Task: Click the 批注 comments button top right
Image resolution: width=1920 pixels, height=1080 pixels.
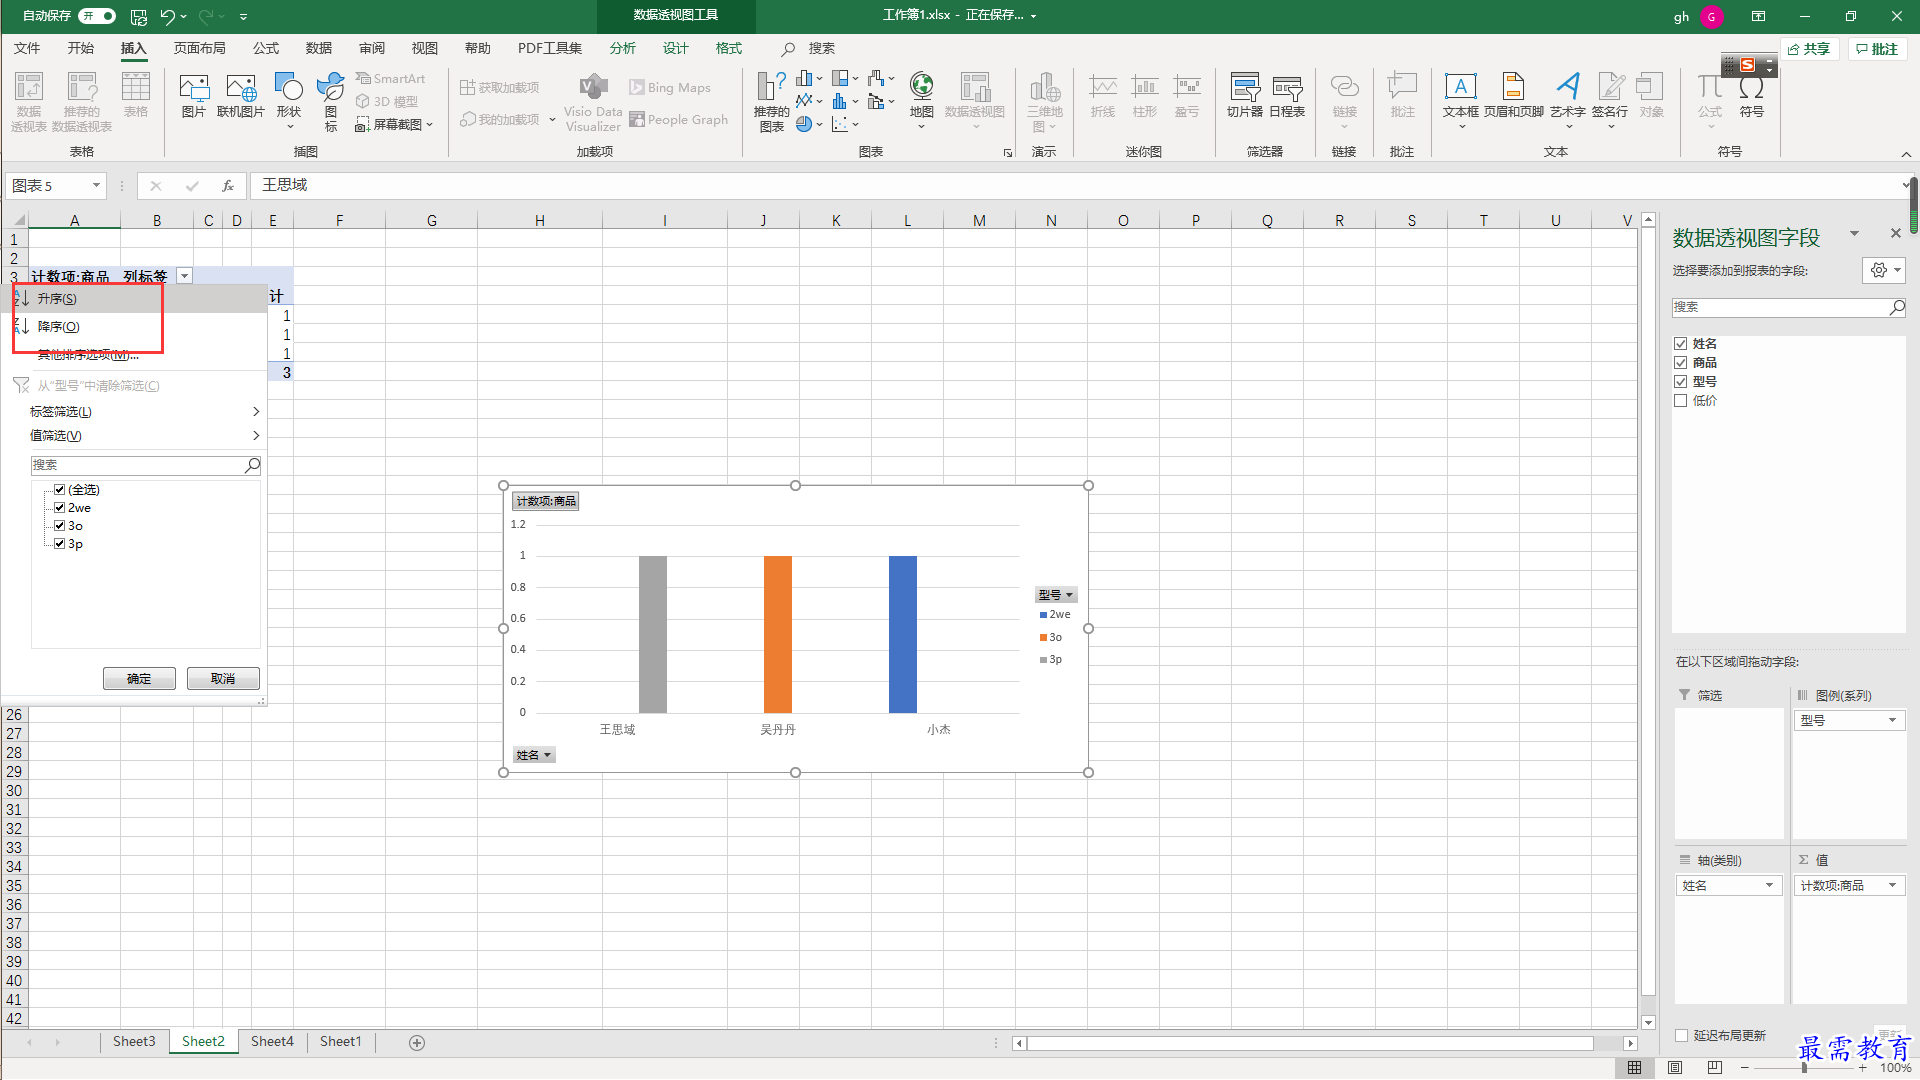Action: click(1877, 49)
